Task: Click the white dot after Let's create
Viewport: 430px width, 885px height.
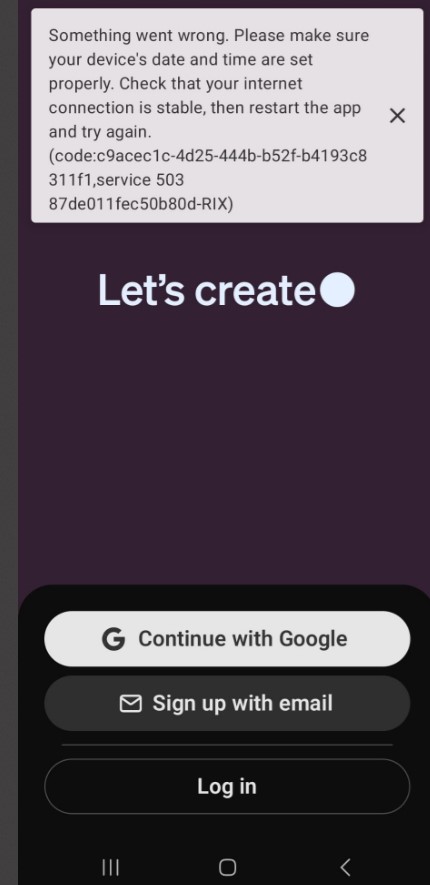Action: 337,290
